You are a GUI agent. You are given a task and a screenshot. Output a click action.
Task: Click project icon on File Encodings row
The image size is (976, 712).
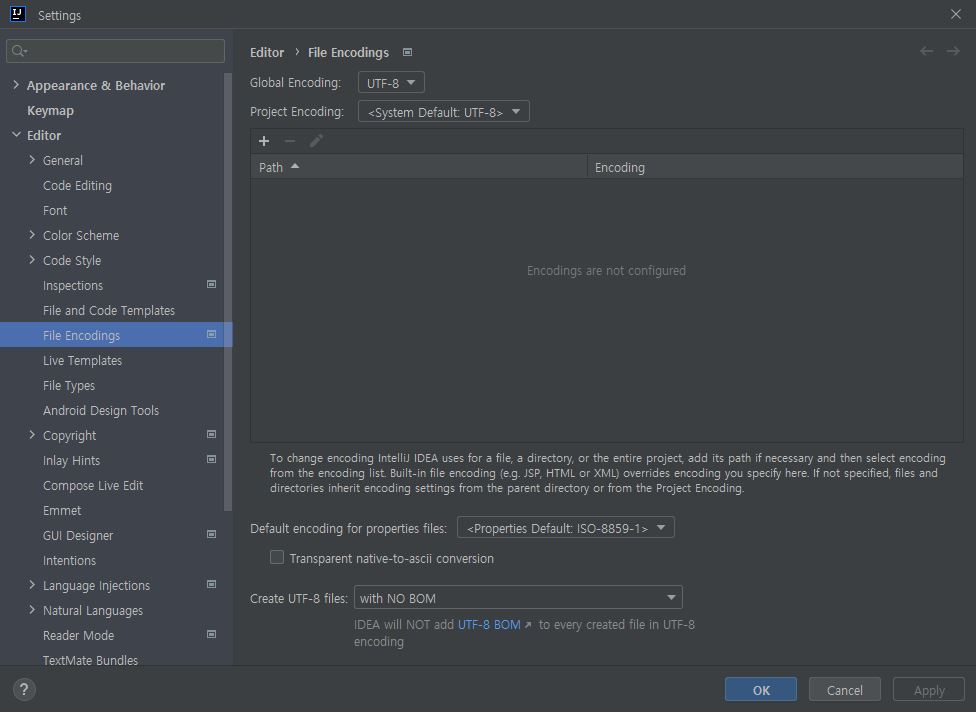coord(212,334)
